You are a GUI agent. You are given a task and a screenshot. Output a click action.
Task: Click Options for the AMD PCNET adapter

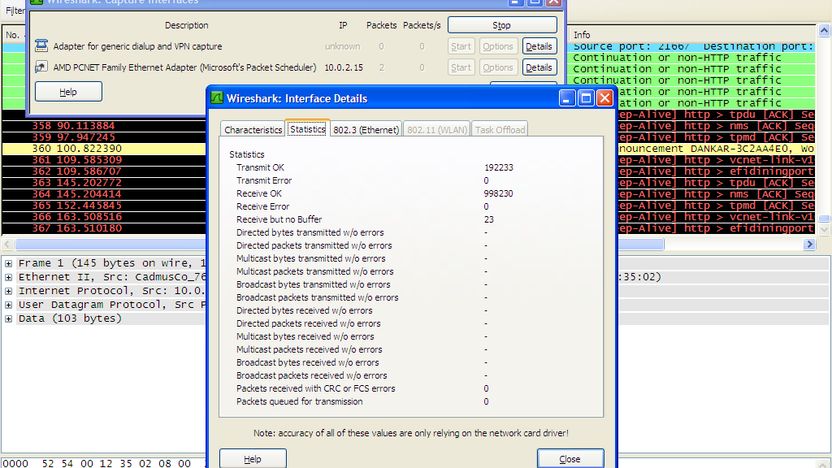498,67
